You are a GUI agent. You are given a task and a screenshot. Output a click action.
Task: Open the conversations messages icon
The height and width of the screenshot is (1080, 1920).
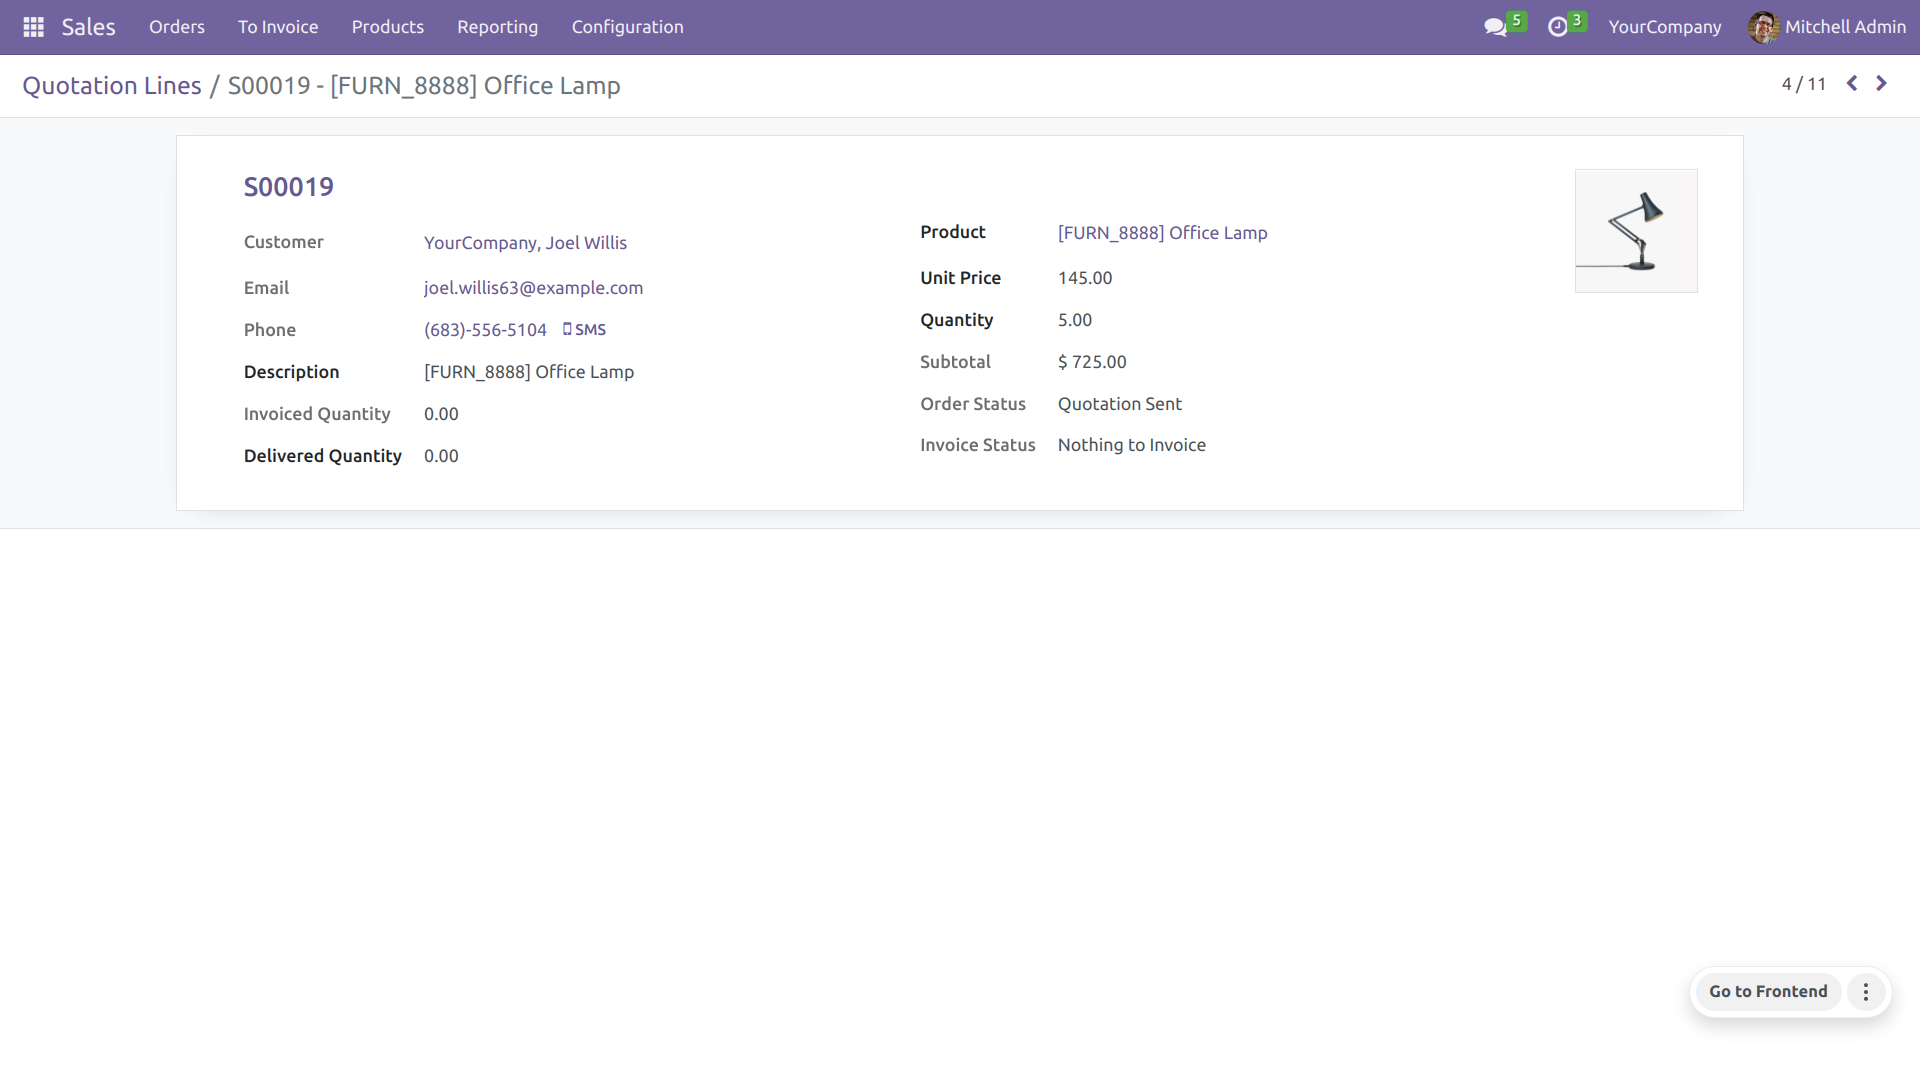pos(1495,27)
